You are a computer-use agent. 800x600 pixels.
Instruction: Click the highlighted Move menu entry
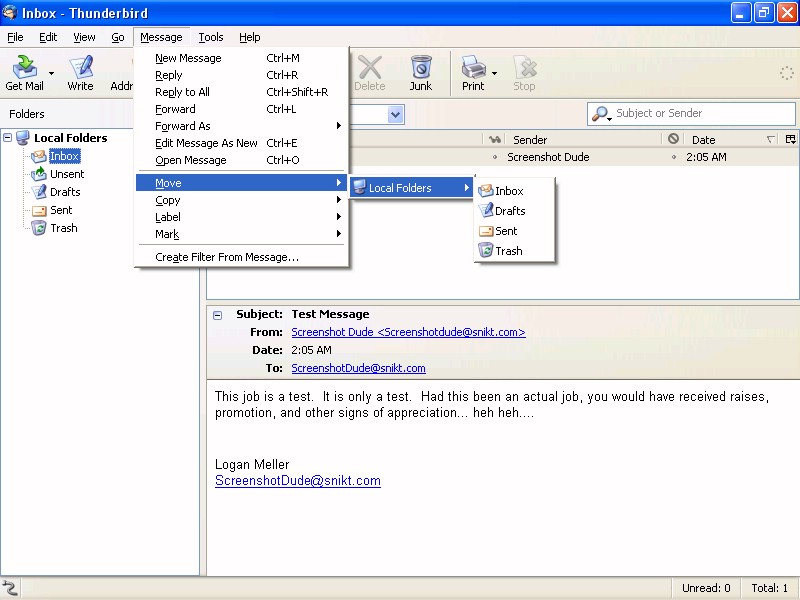click(242, 183)
